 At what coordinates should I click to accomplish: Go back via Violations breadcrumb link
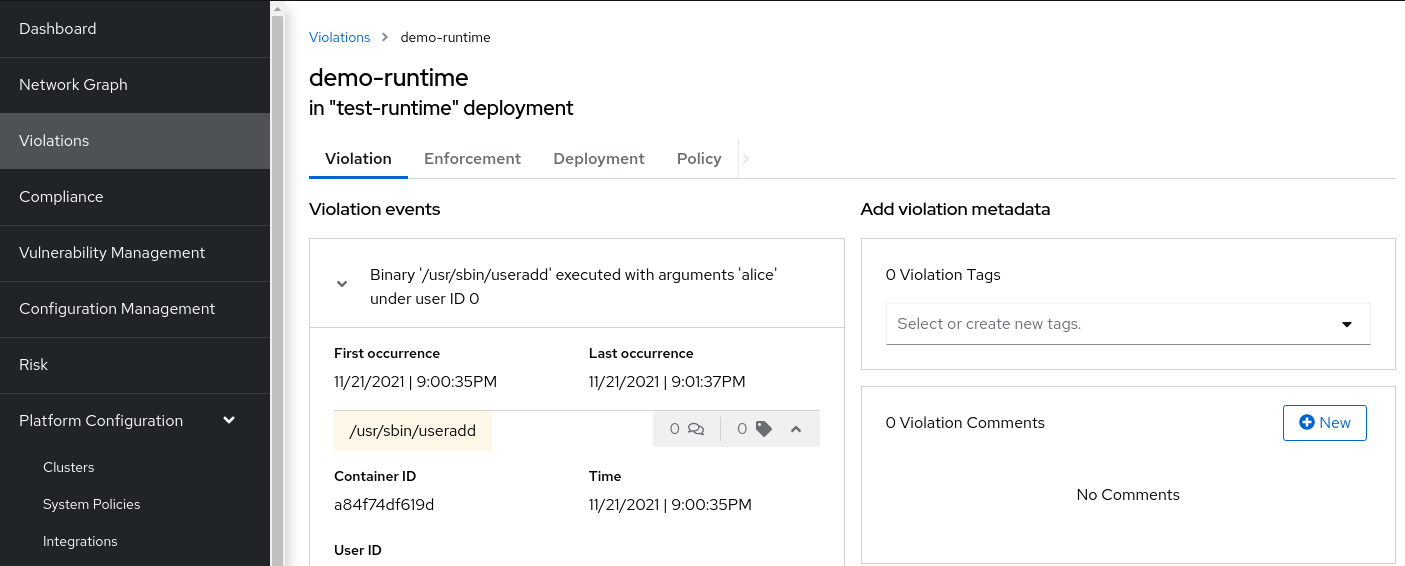339,37
